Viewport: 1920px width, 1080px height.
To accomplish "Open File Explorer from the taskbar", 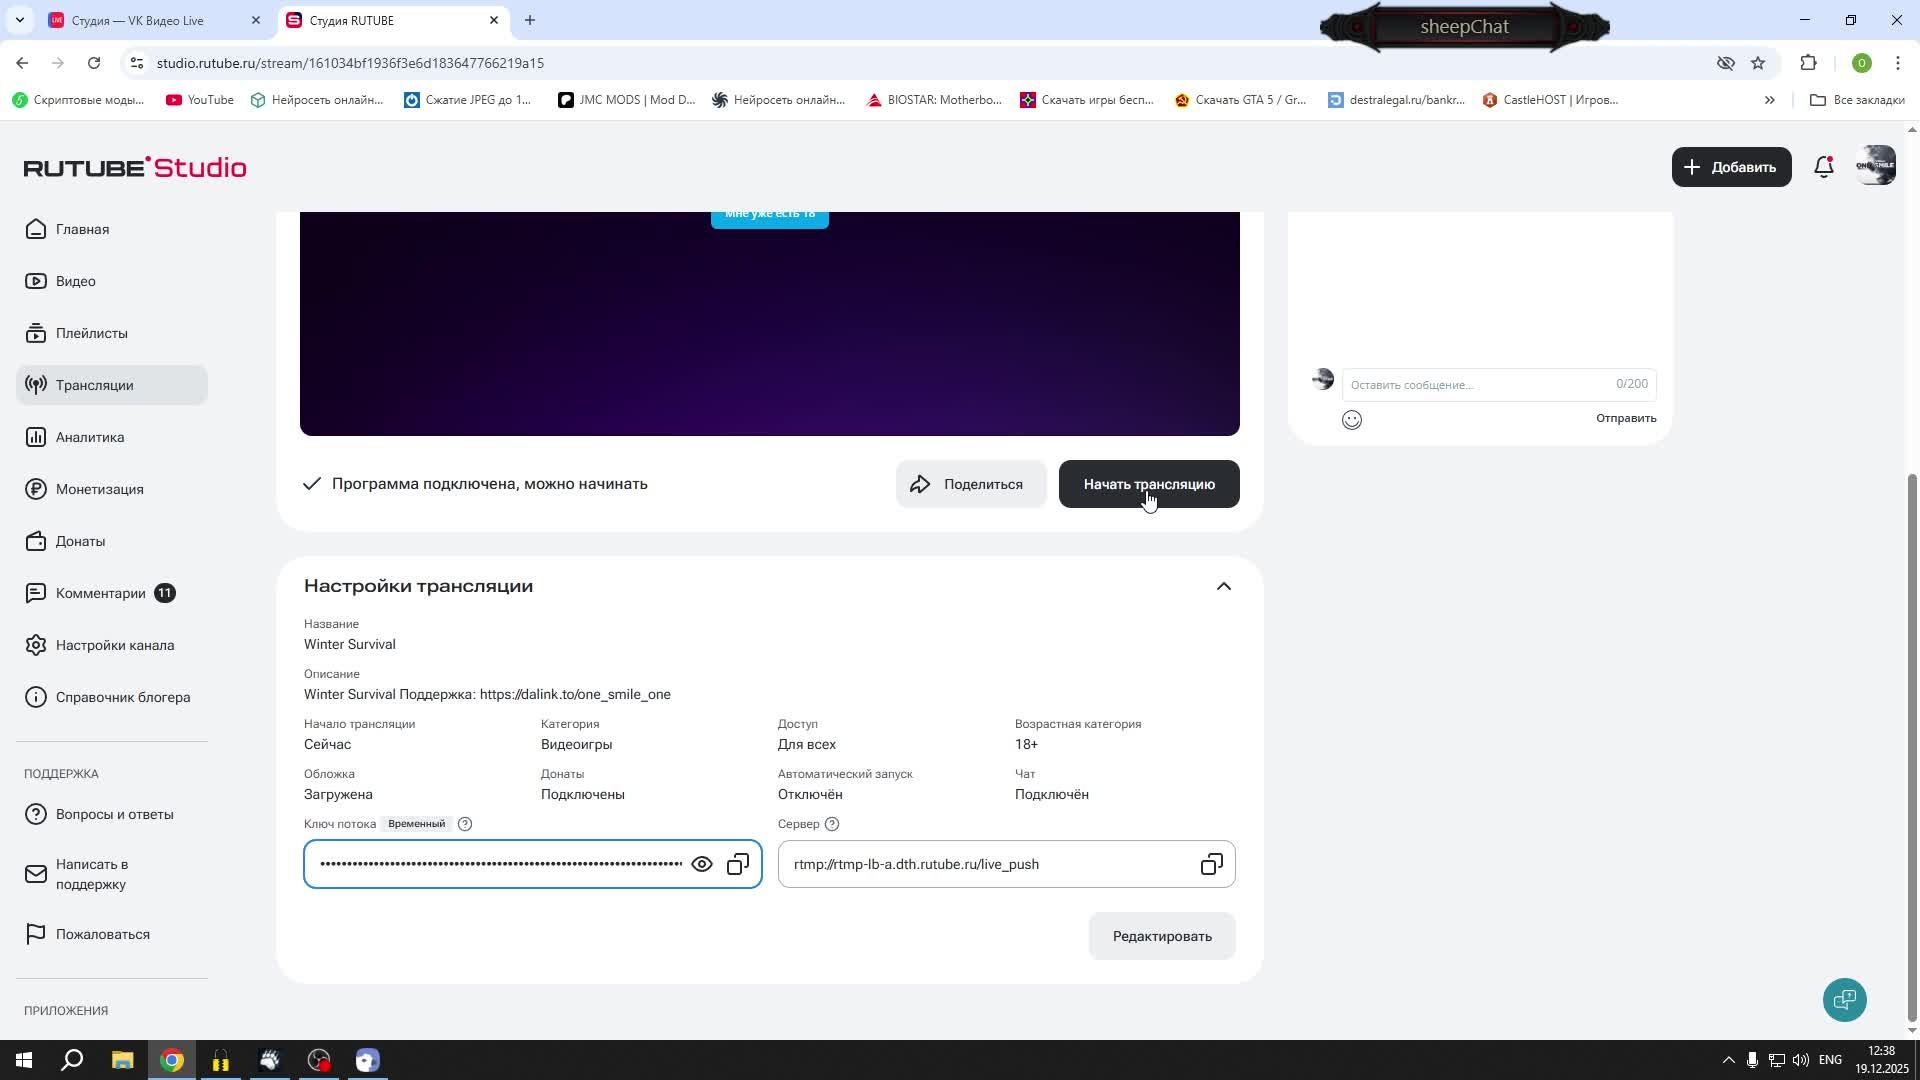I will click(x=122, y=1060).
